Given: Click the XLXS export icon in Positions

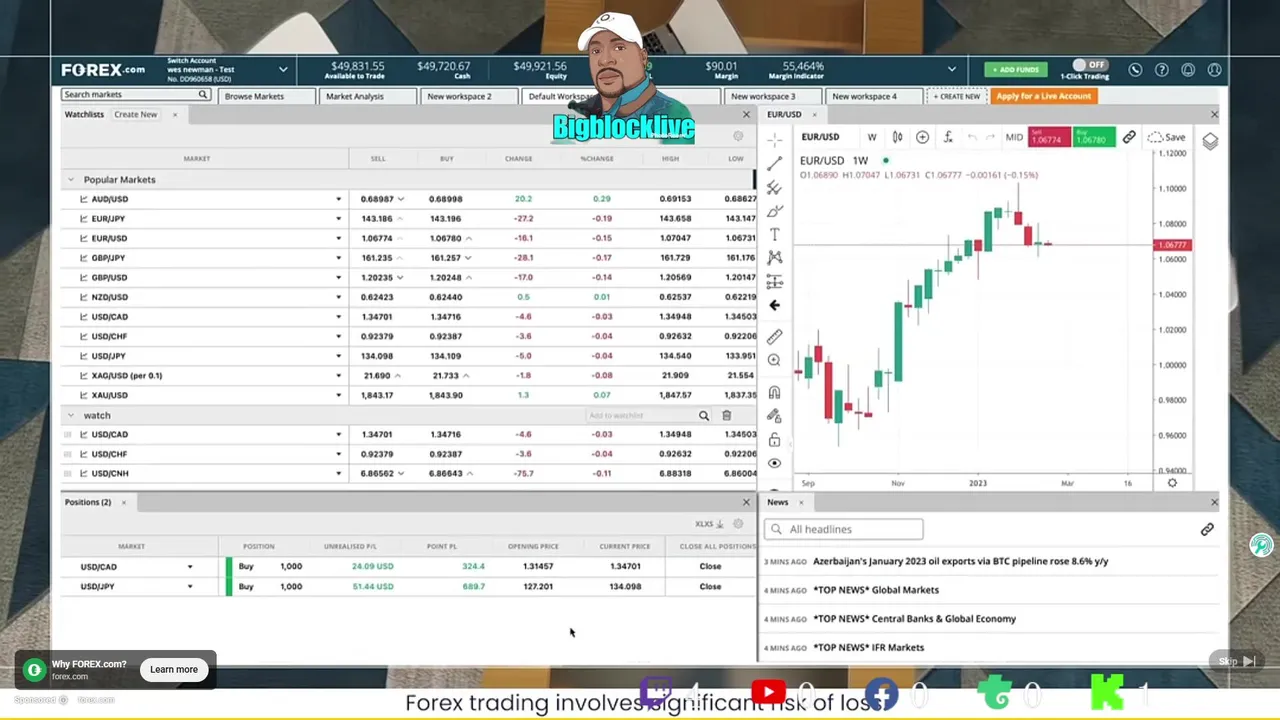Looking at the screenshot, I should coord(709,524).
